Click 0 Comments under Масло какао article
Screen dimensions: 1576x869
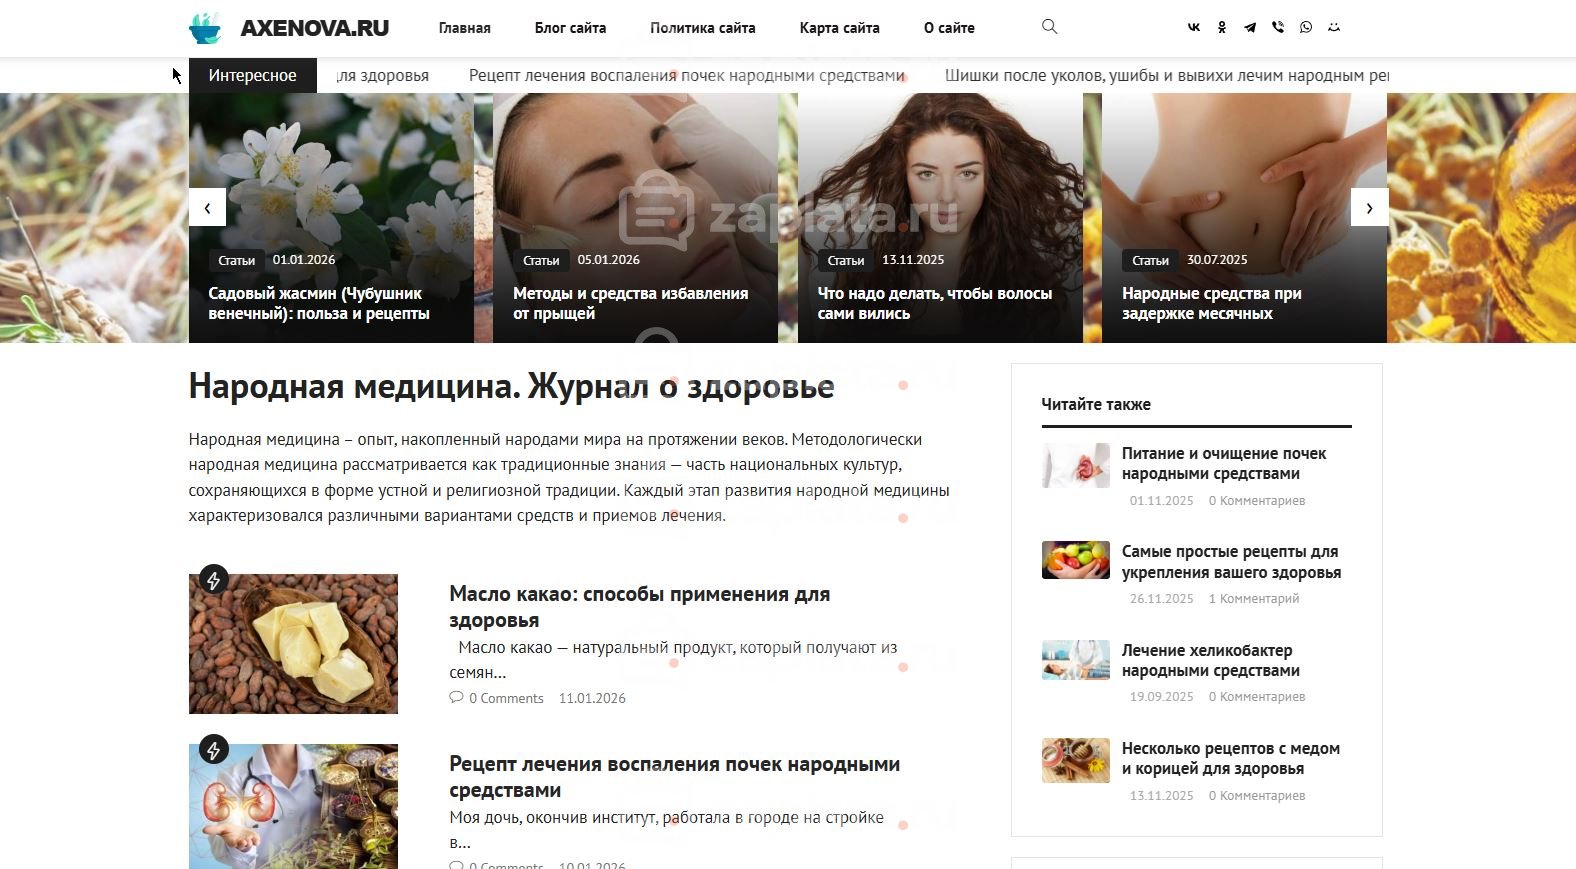506,698
